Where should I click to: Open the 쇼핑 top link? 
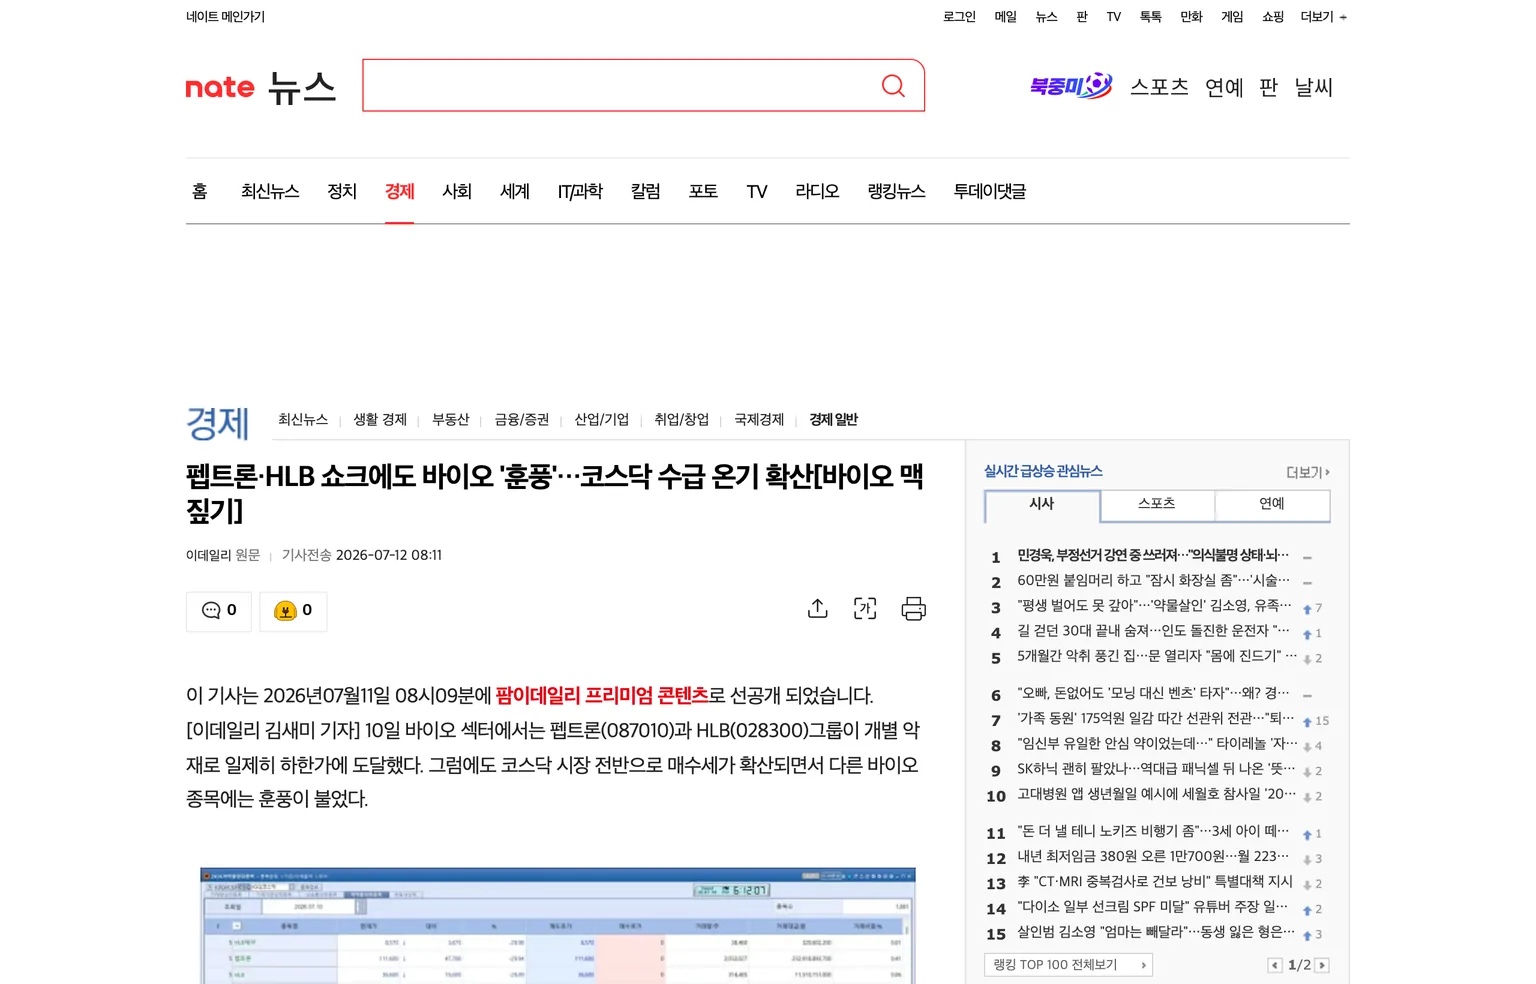(x=1273, y=17)
